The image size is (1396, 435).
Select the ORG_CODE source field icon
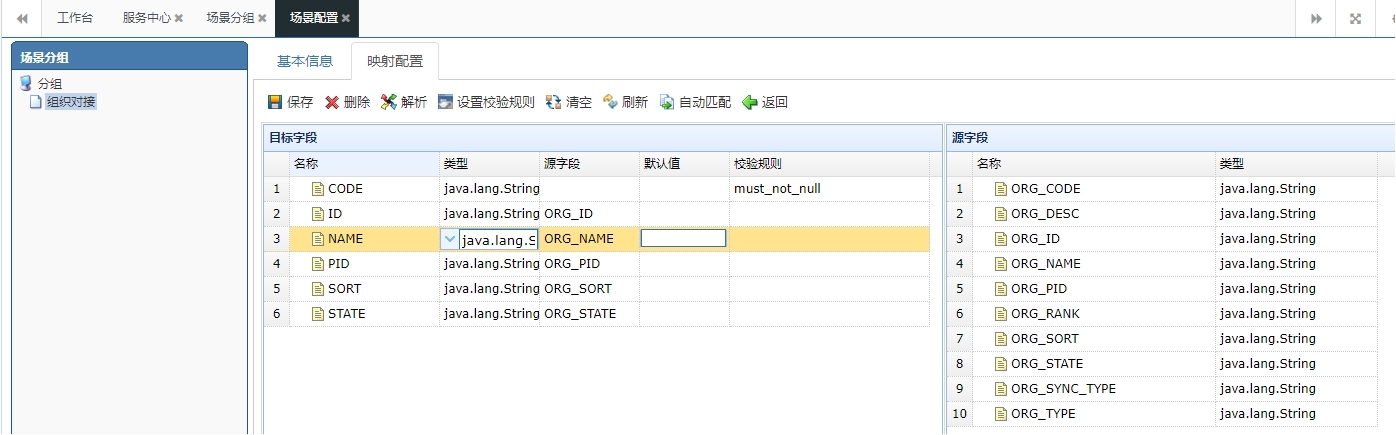(x=1001, y=189)
